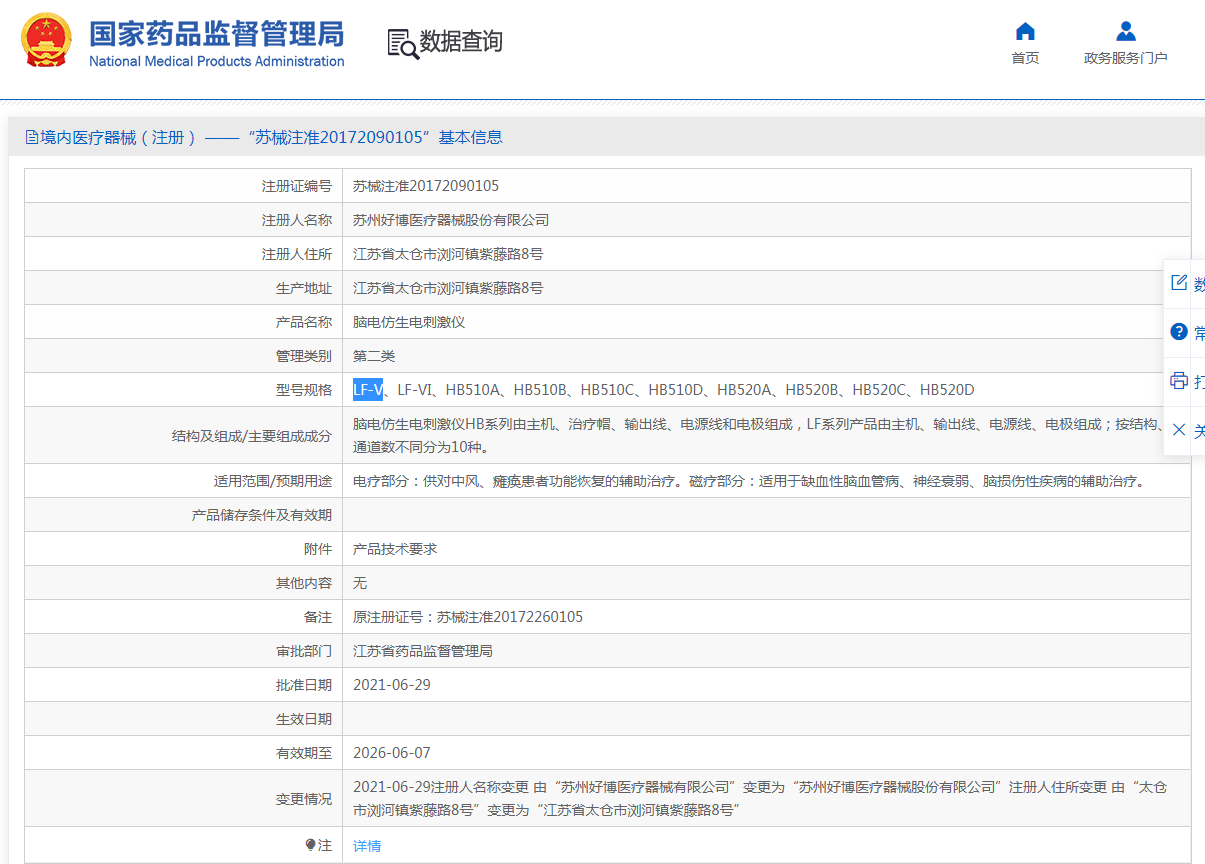Click the 首页 home icon

click(1025, 30)
